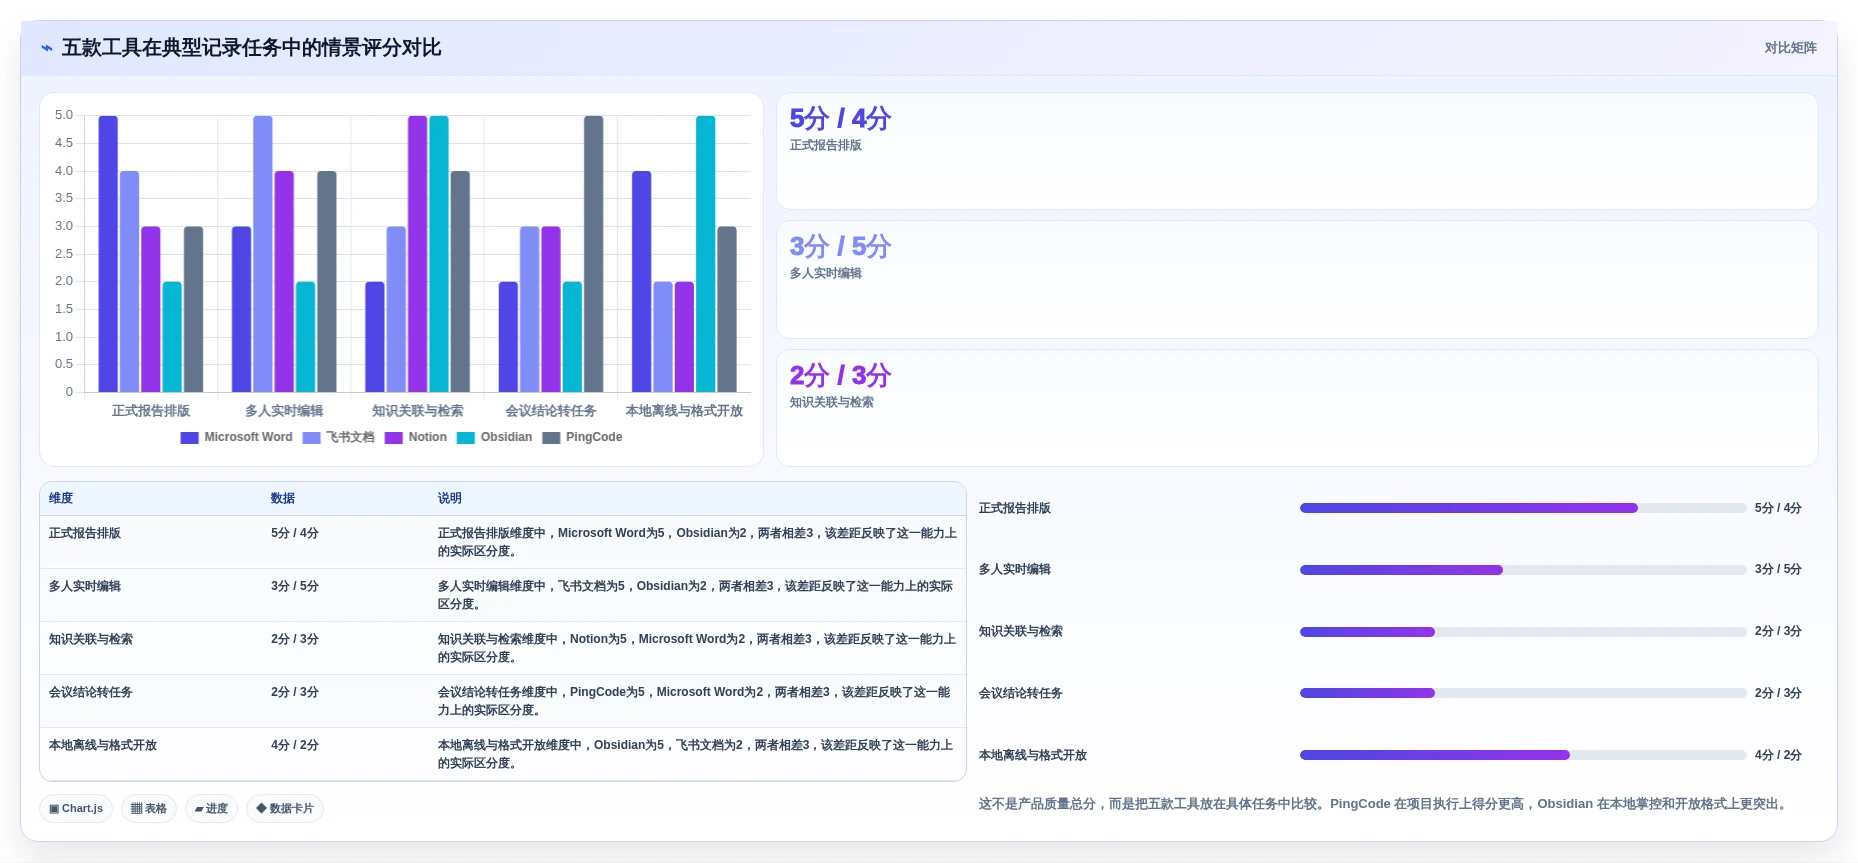Click the 数据卡片 tag chip

point(285,808)
